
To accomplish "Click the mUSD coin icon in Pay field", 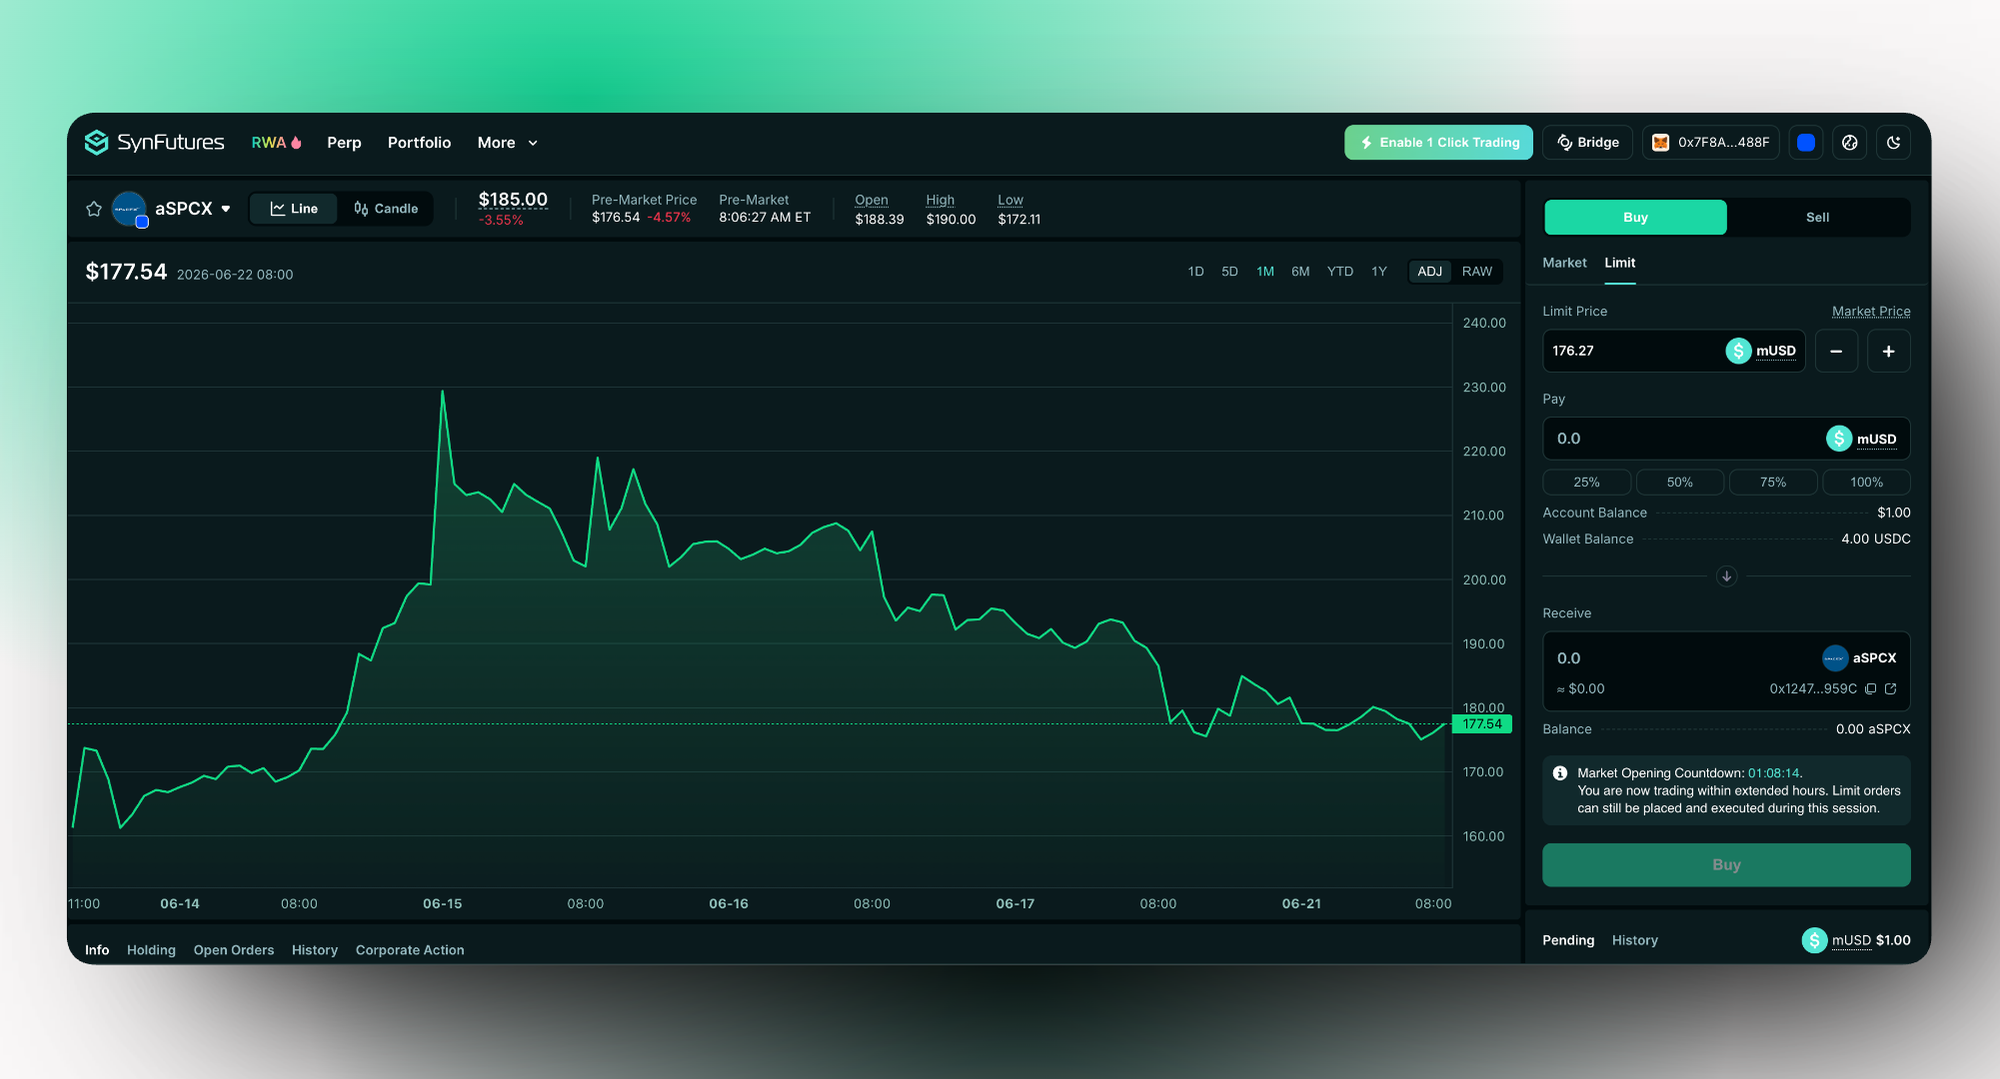I will coord(1839,439).
